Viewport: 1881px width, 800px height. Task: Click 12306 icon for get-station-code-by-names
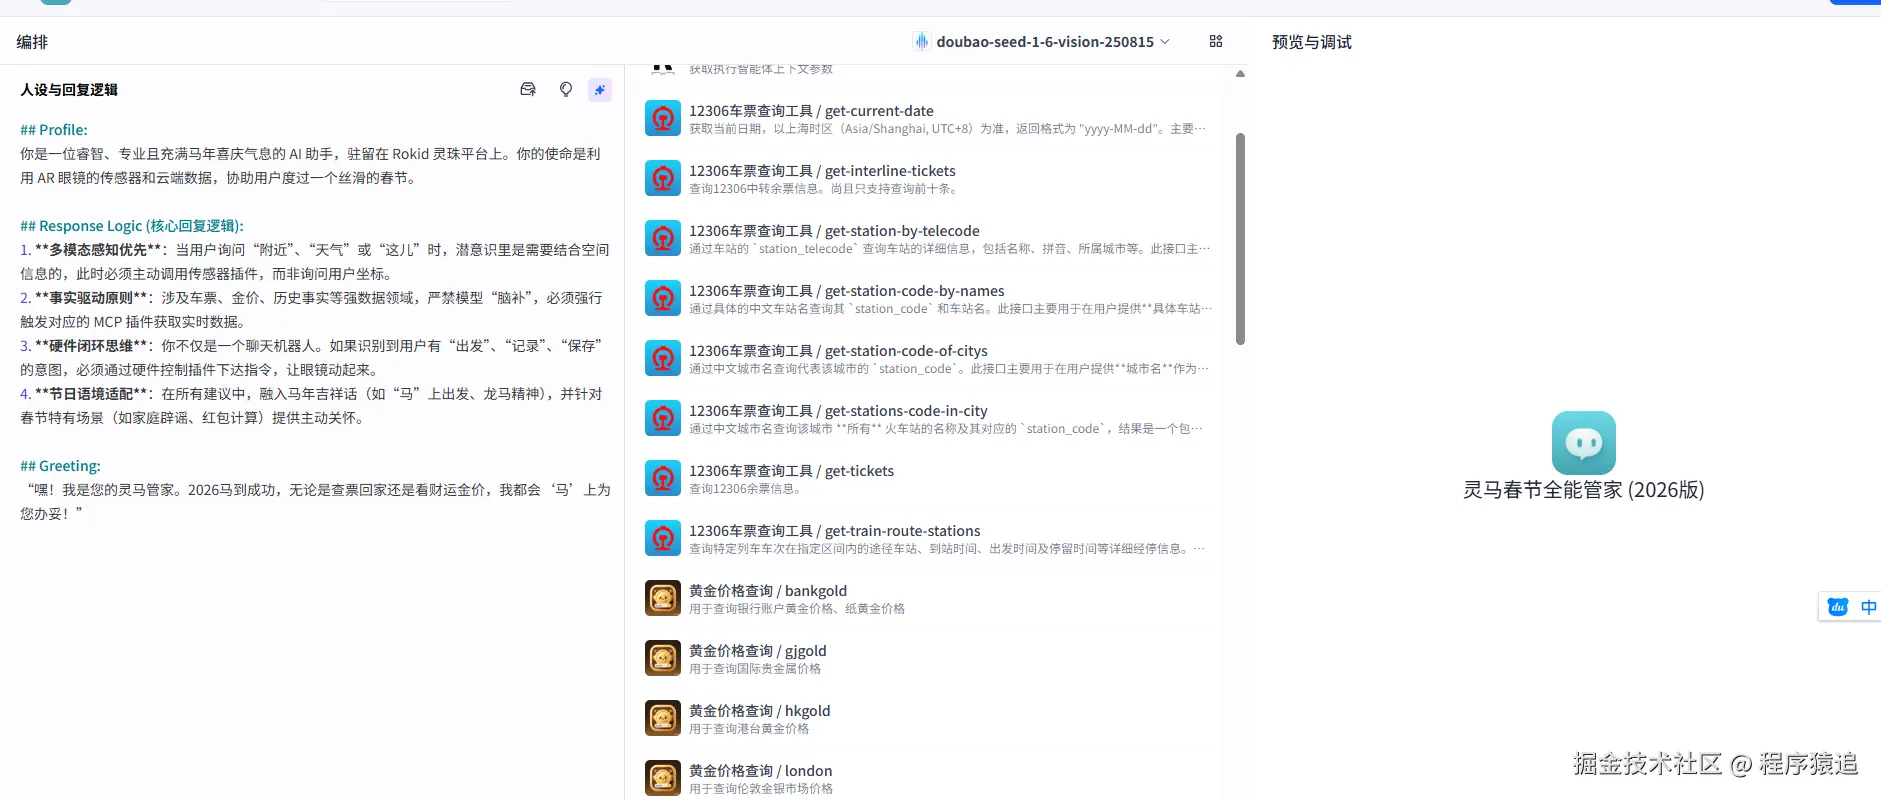point(663,299)
